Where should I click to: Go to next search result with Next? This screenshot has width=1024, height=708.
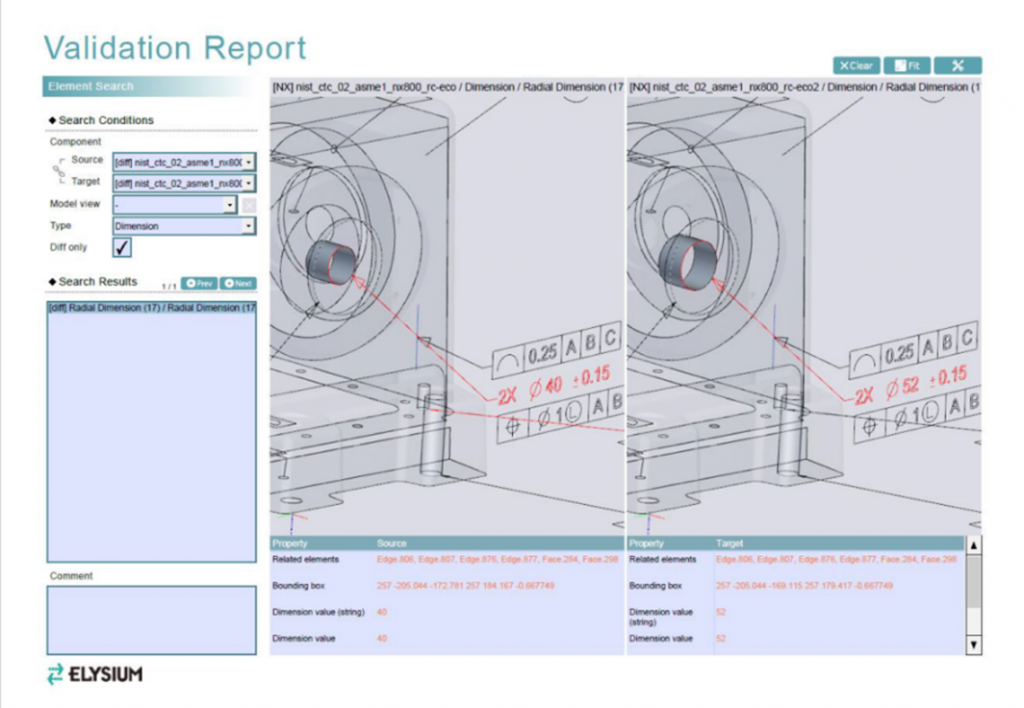[238, 283]
